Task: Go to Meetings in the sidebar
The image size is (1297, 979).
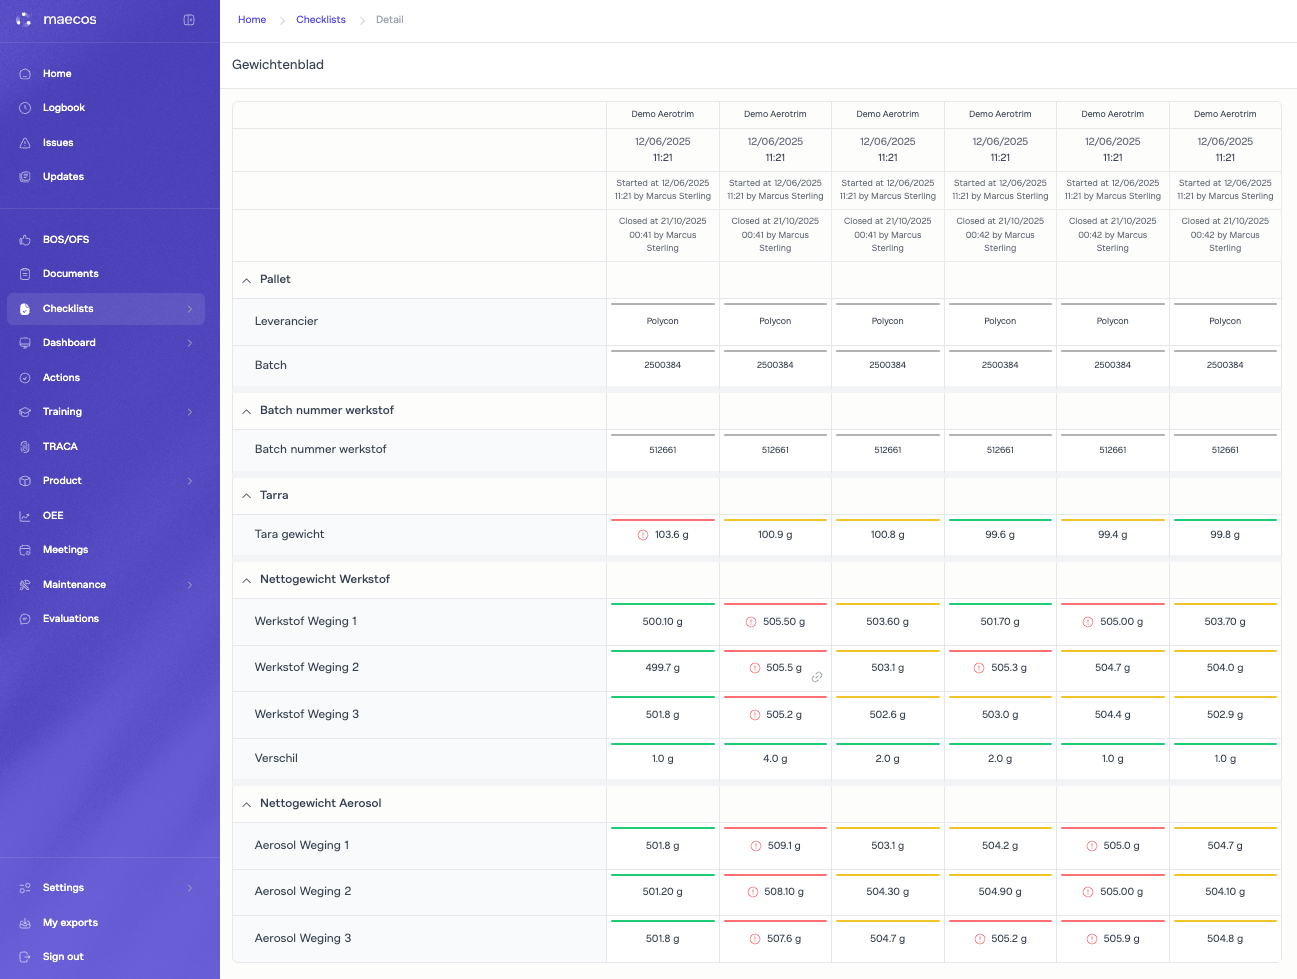Action: 65,550
